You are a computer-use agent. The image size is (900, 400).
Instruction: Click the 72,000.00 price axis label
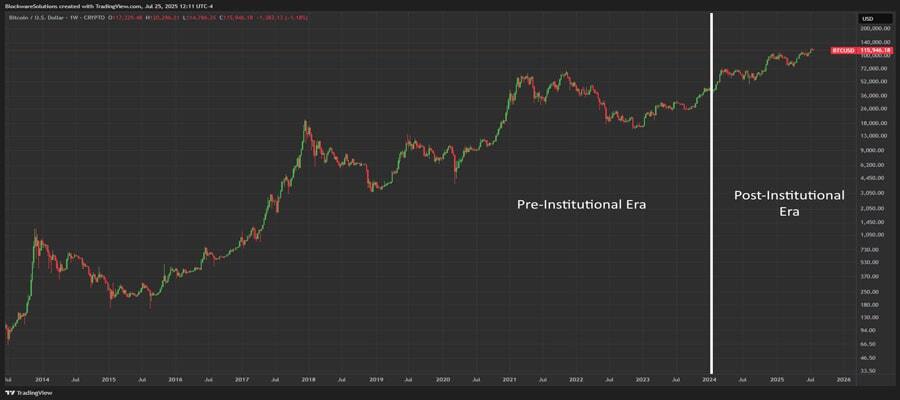pyautogui.click(x=875, y=68)
